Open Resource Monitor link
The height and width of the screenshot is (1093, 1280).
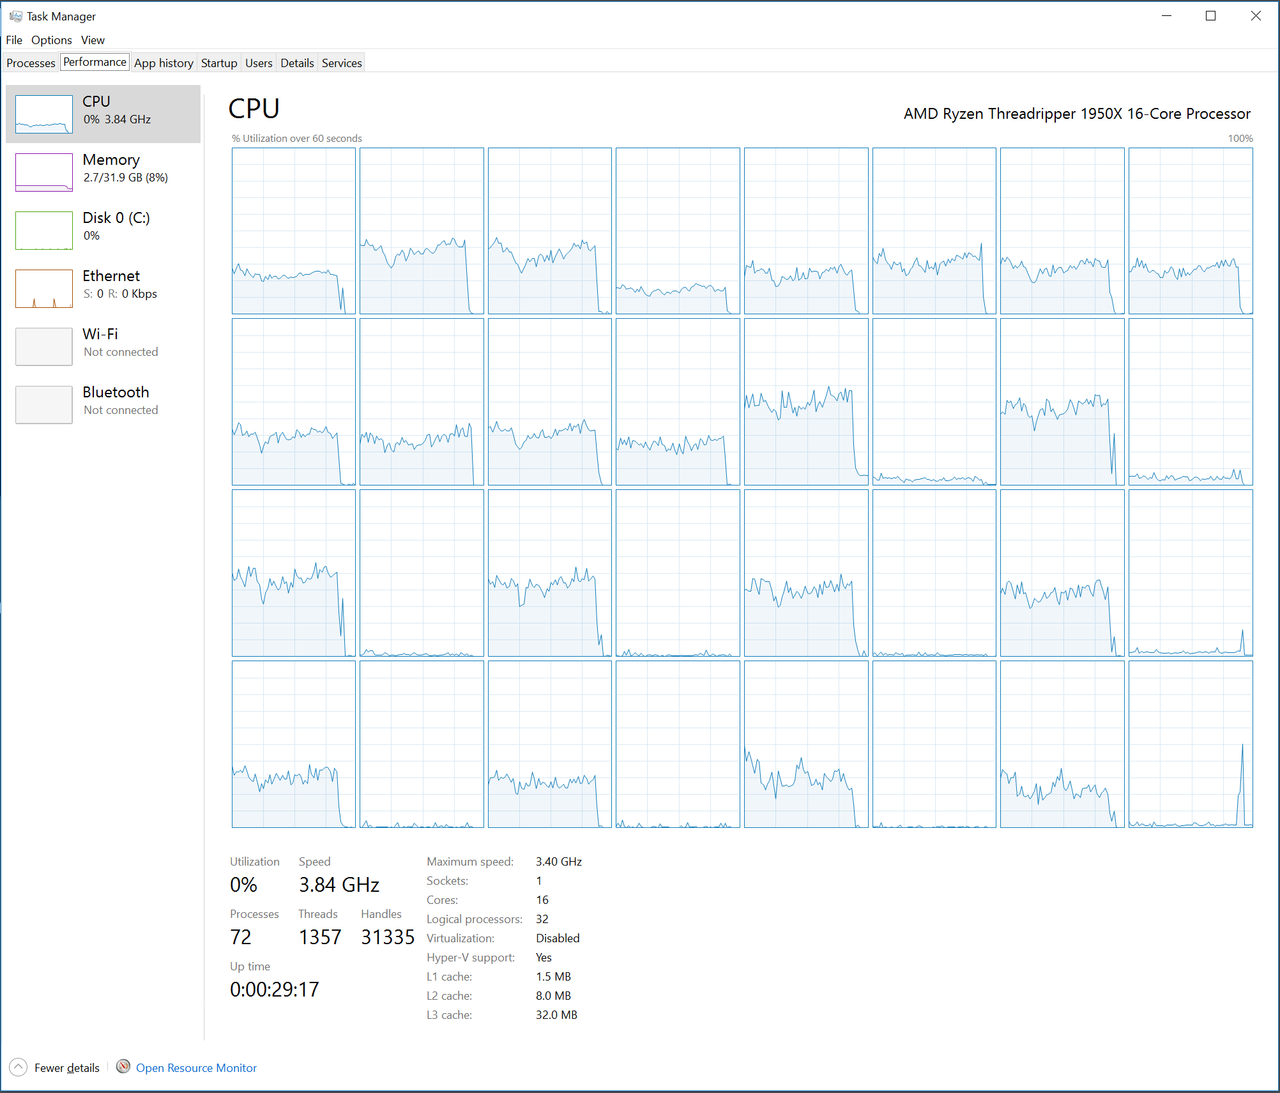(x=196, y=1068)
